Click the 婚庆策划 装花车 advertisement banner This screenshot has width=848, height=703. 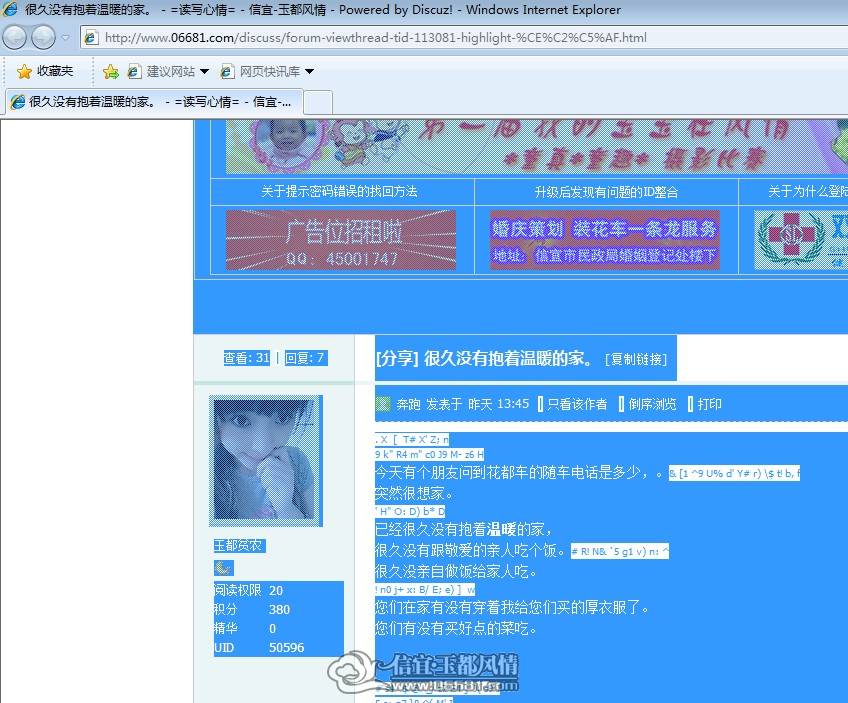(605, 240)
